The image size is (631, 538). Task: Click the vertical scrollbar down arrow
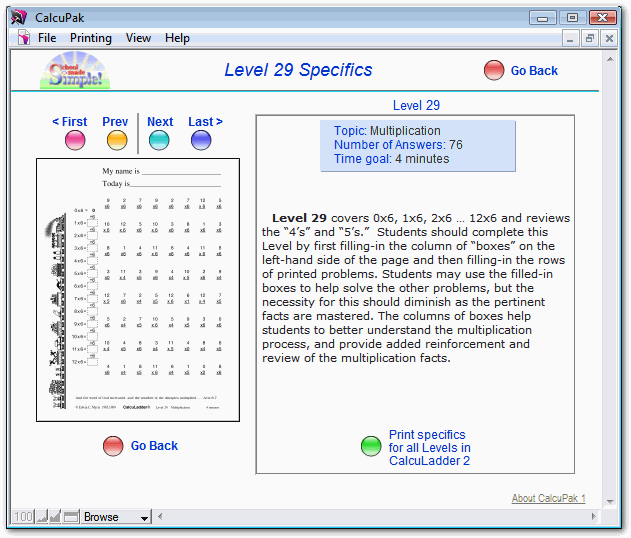tap(610, 501)
